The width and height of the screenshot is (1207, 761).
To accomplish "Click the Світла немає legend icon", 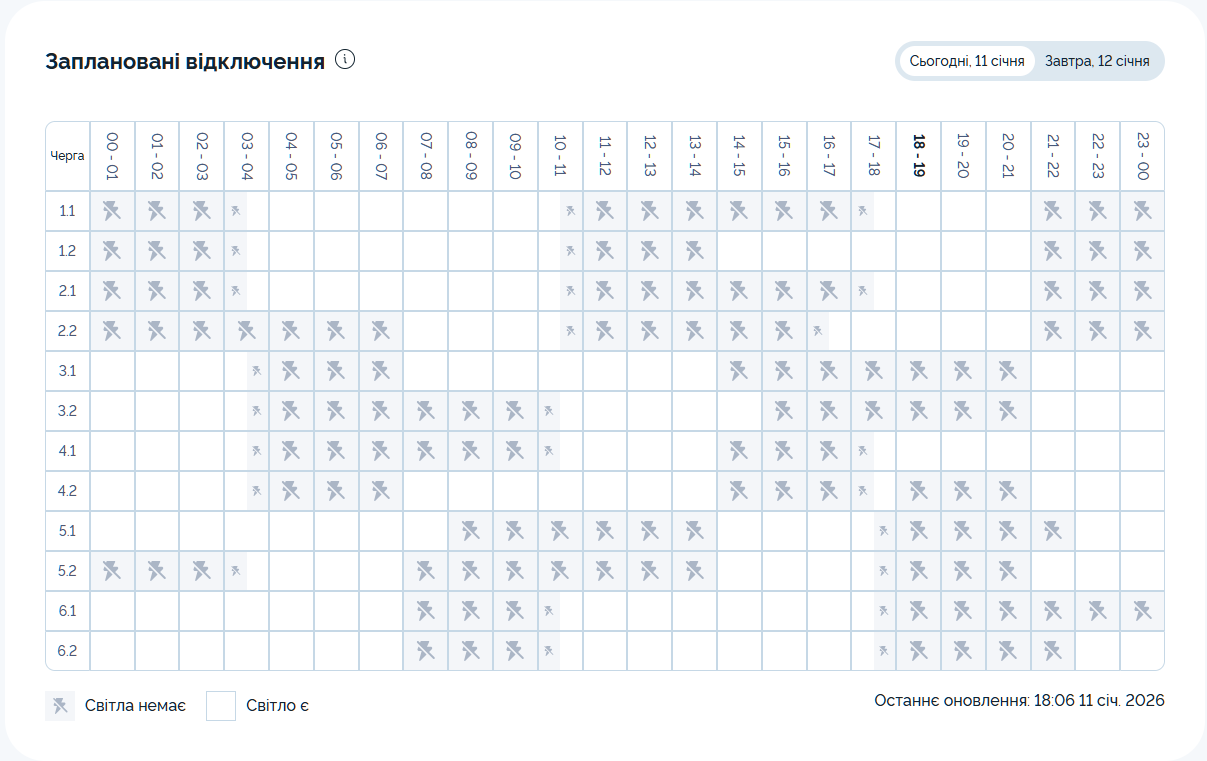I will tap(60, 706).
